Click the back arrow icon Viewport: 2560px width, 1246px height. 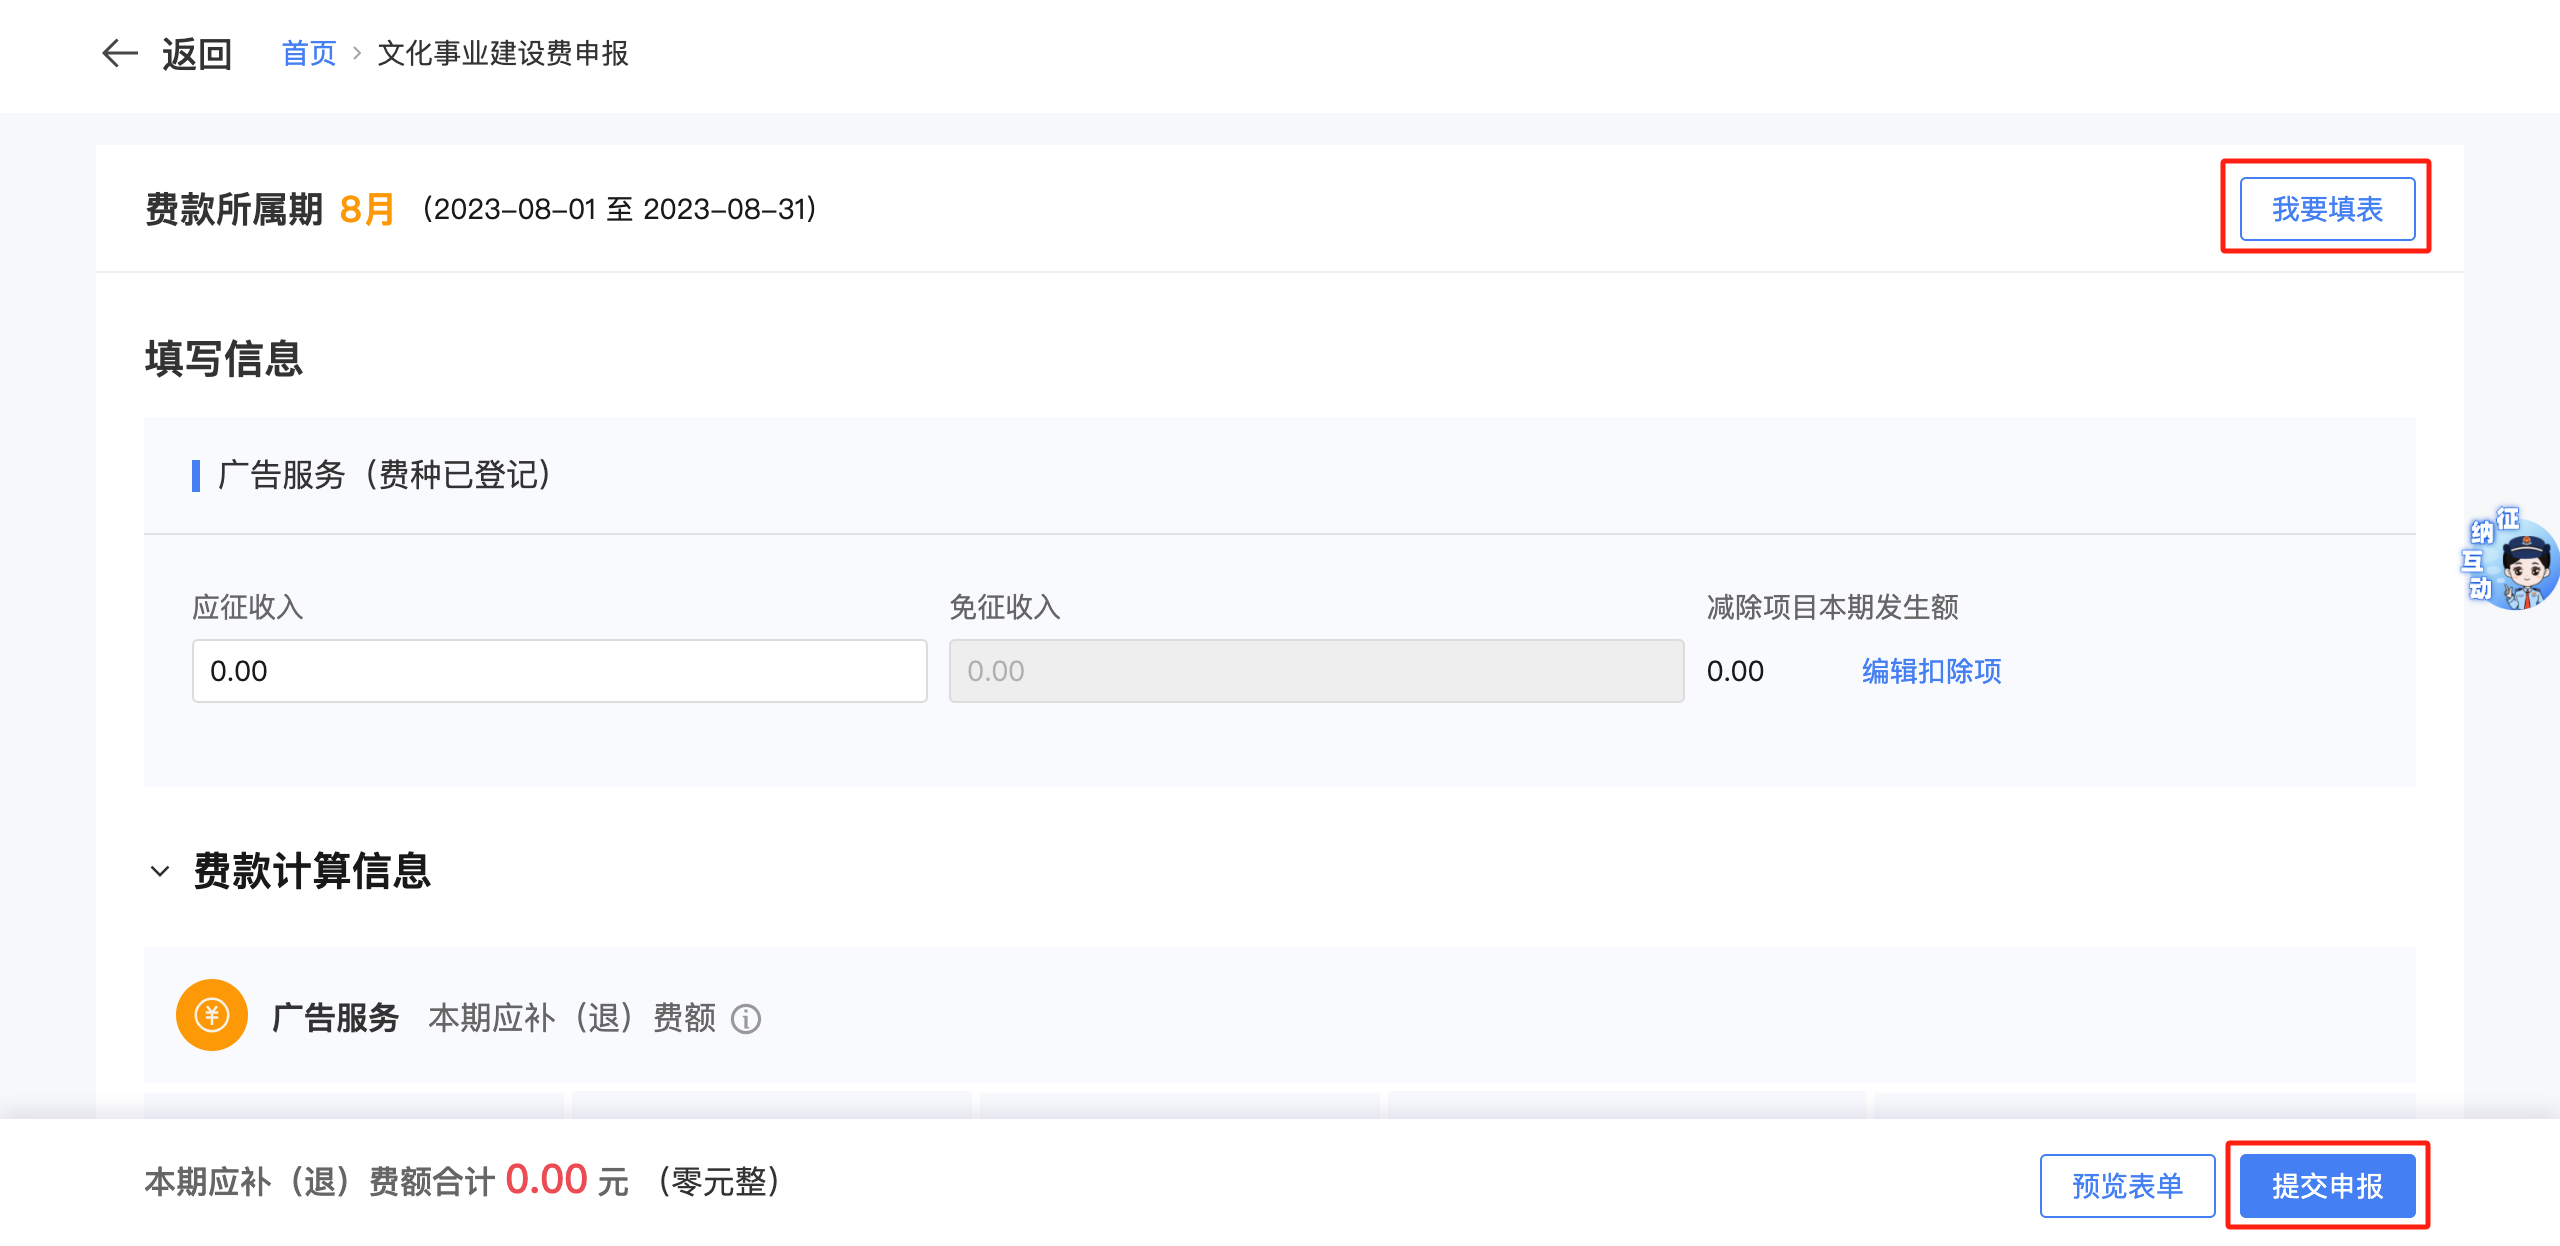pos(119,53)
